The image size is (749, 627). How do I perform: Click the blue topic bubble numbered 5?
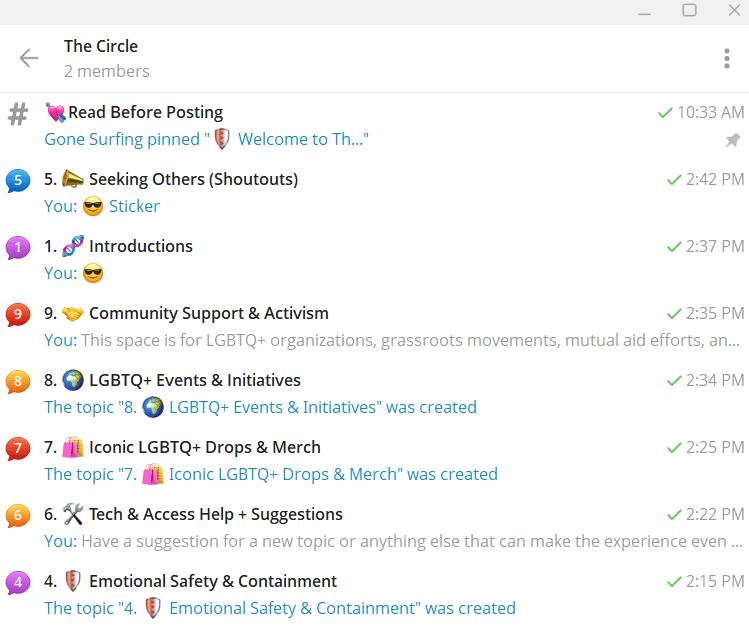click(x=18, y=181)
